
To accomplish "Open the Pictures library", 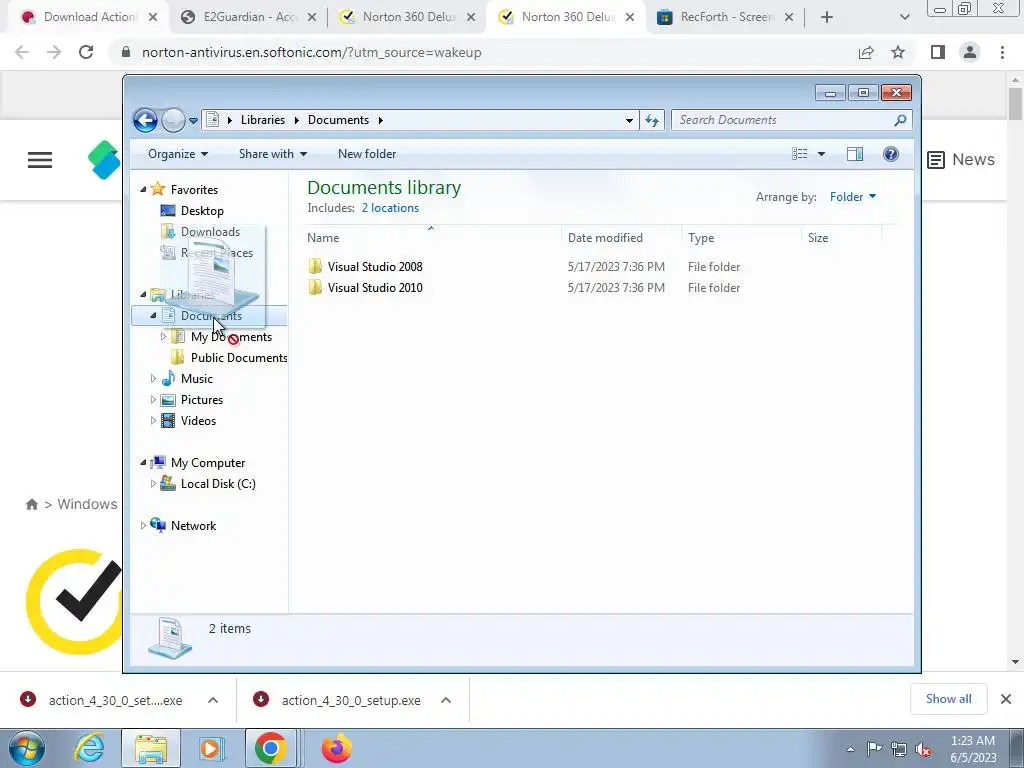I will (x=201, y=400).
